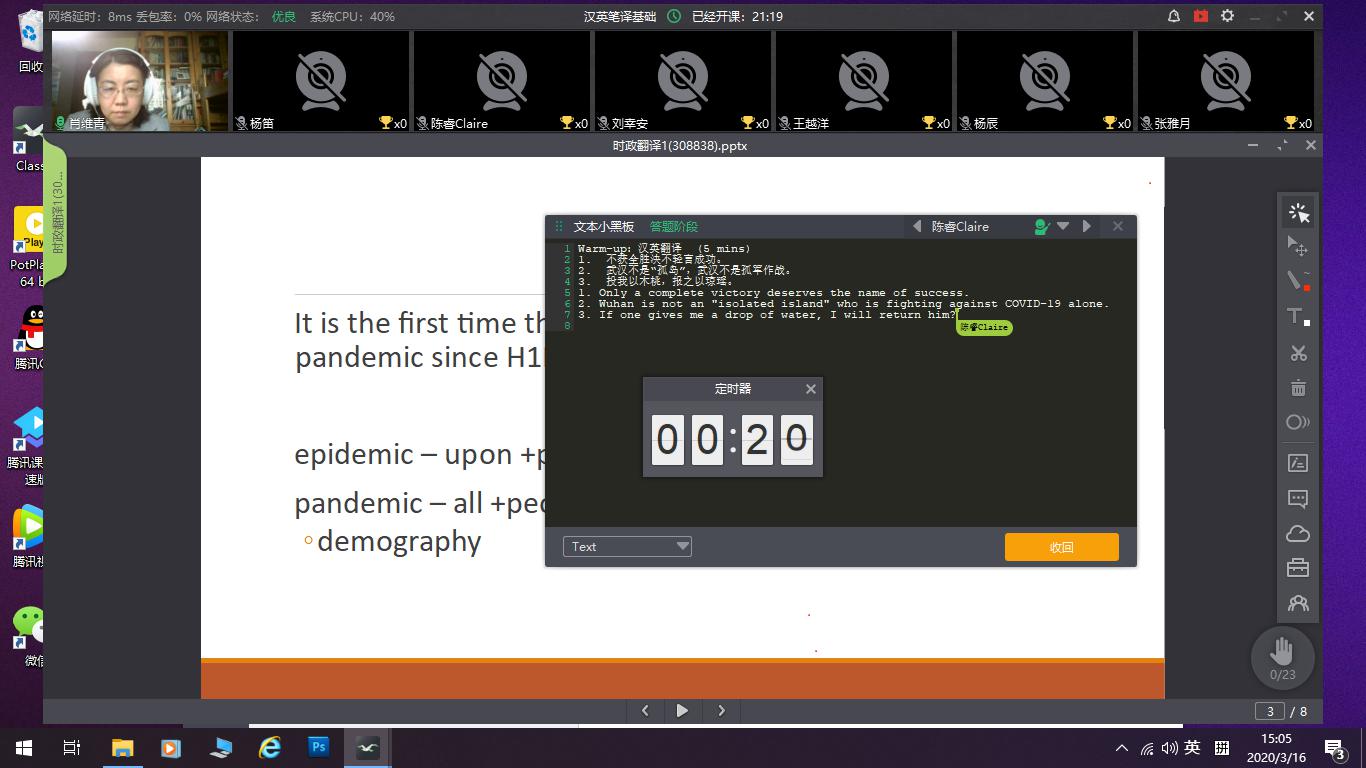Select the laser pointer click tool
The image size is (1366, 768).
[1298, 212]
